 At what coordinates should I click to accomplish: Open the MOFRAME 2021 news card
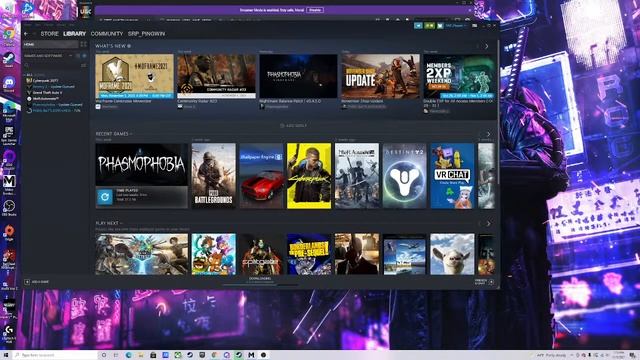click(x=134, y=76)
